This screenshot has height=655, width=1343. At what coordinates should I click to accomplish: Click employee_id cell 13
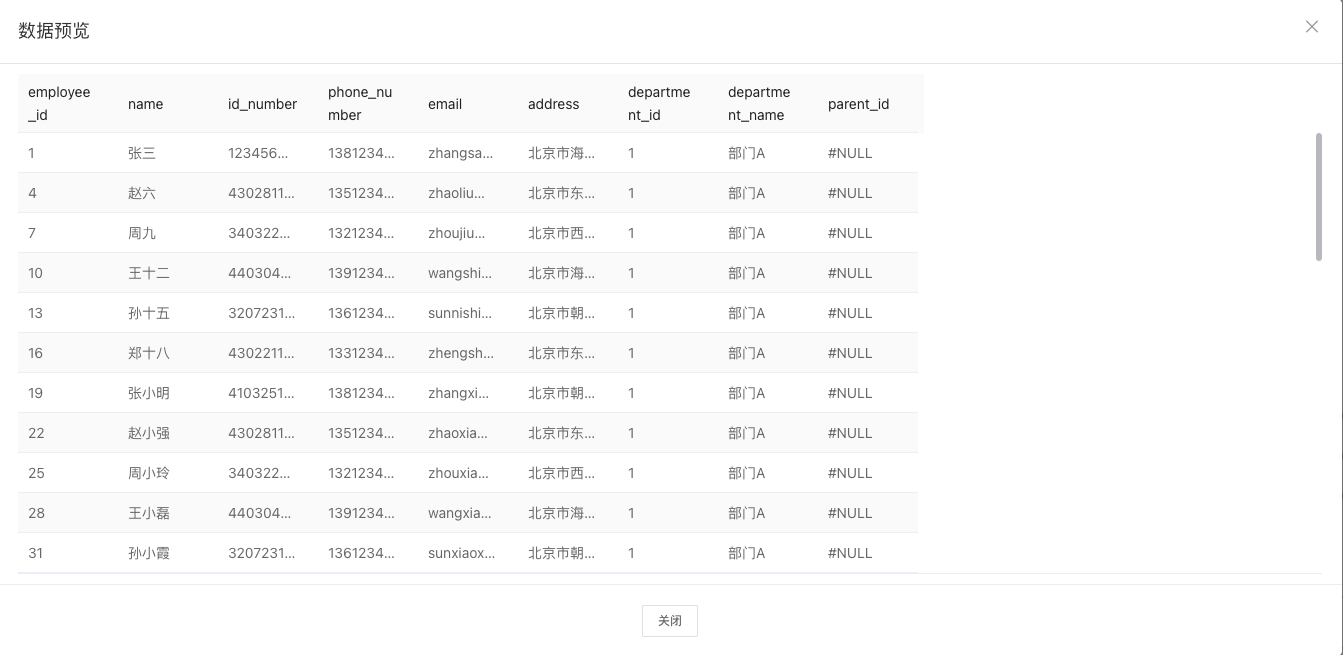pyautogui.click(x=35, y=313)
